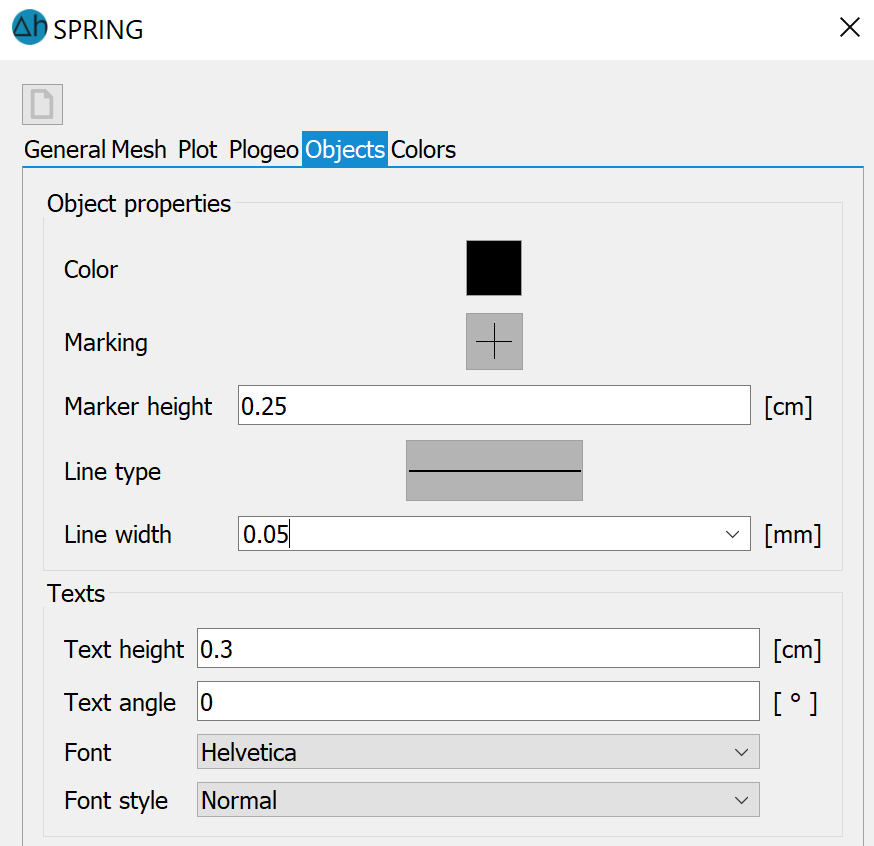Open the Font style dropdown showing Normal
874x846 pixels.
[478, 800]
